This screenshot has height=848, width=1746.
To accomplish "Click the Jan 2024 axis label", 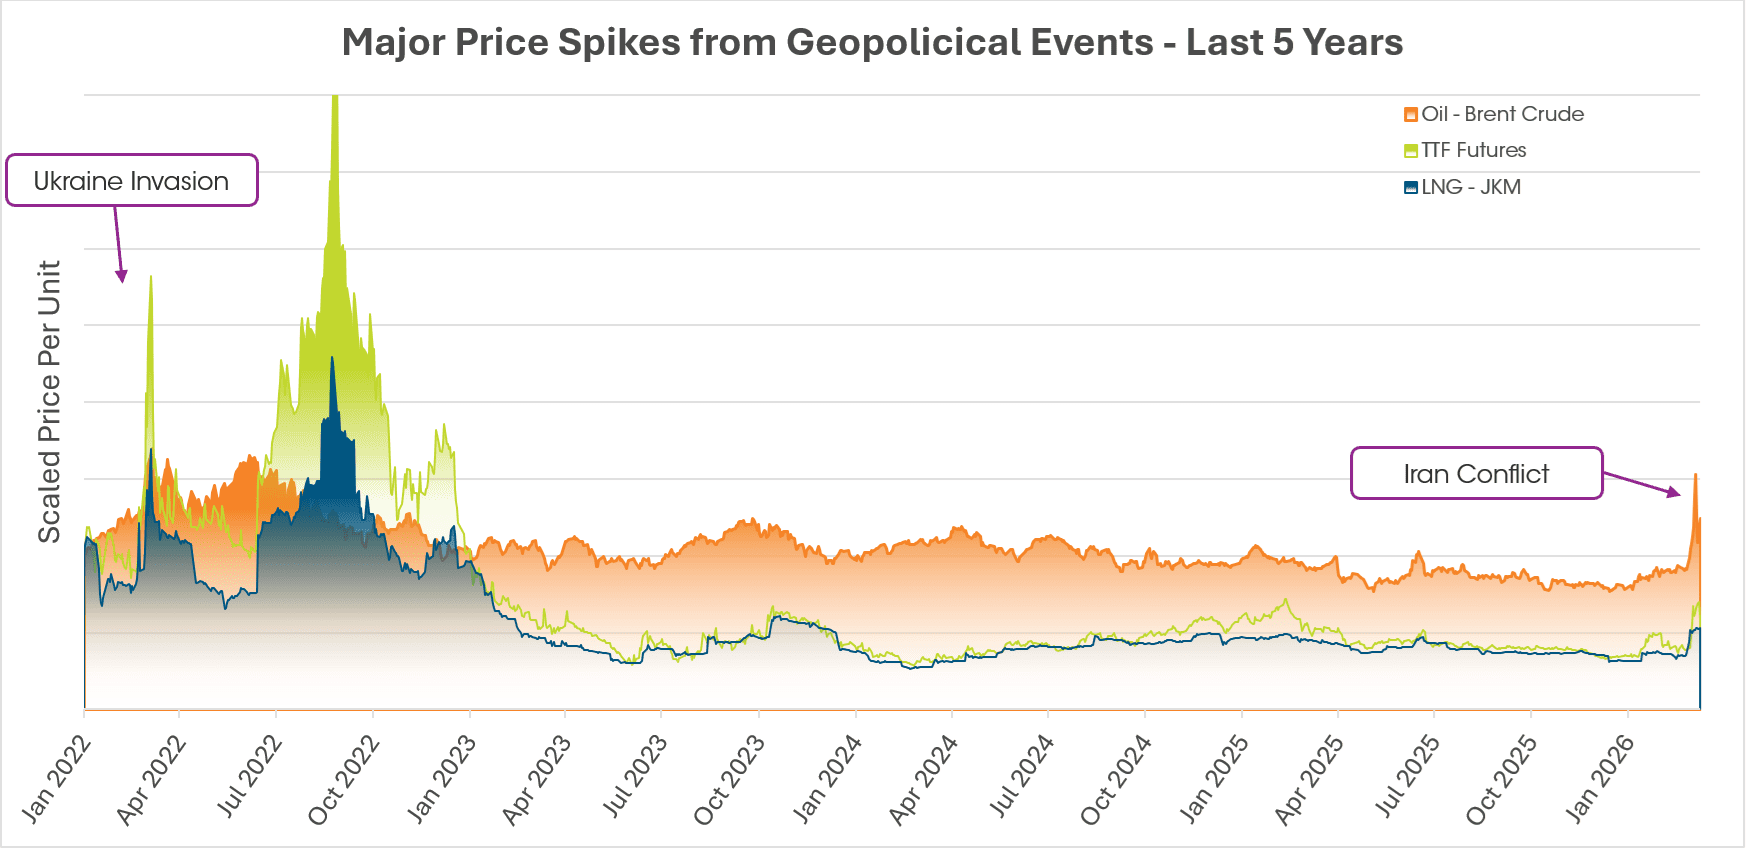I will 827,781.
